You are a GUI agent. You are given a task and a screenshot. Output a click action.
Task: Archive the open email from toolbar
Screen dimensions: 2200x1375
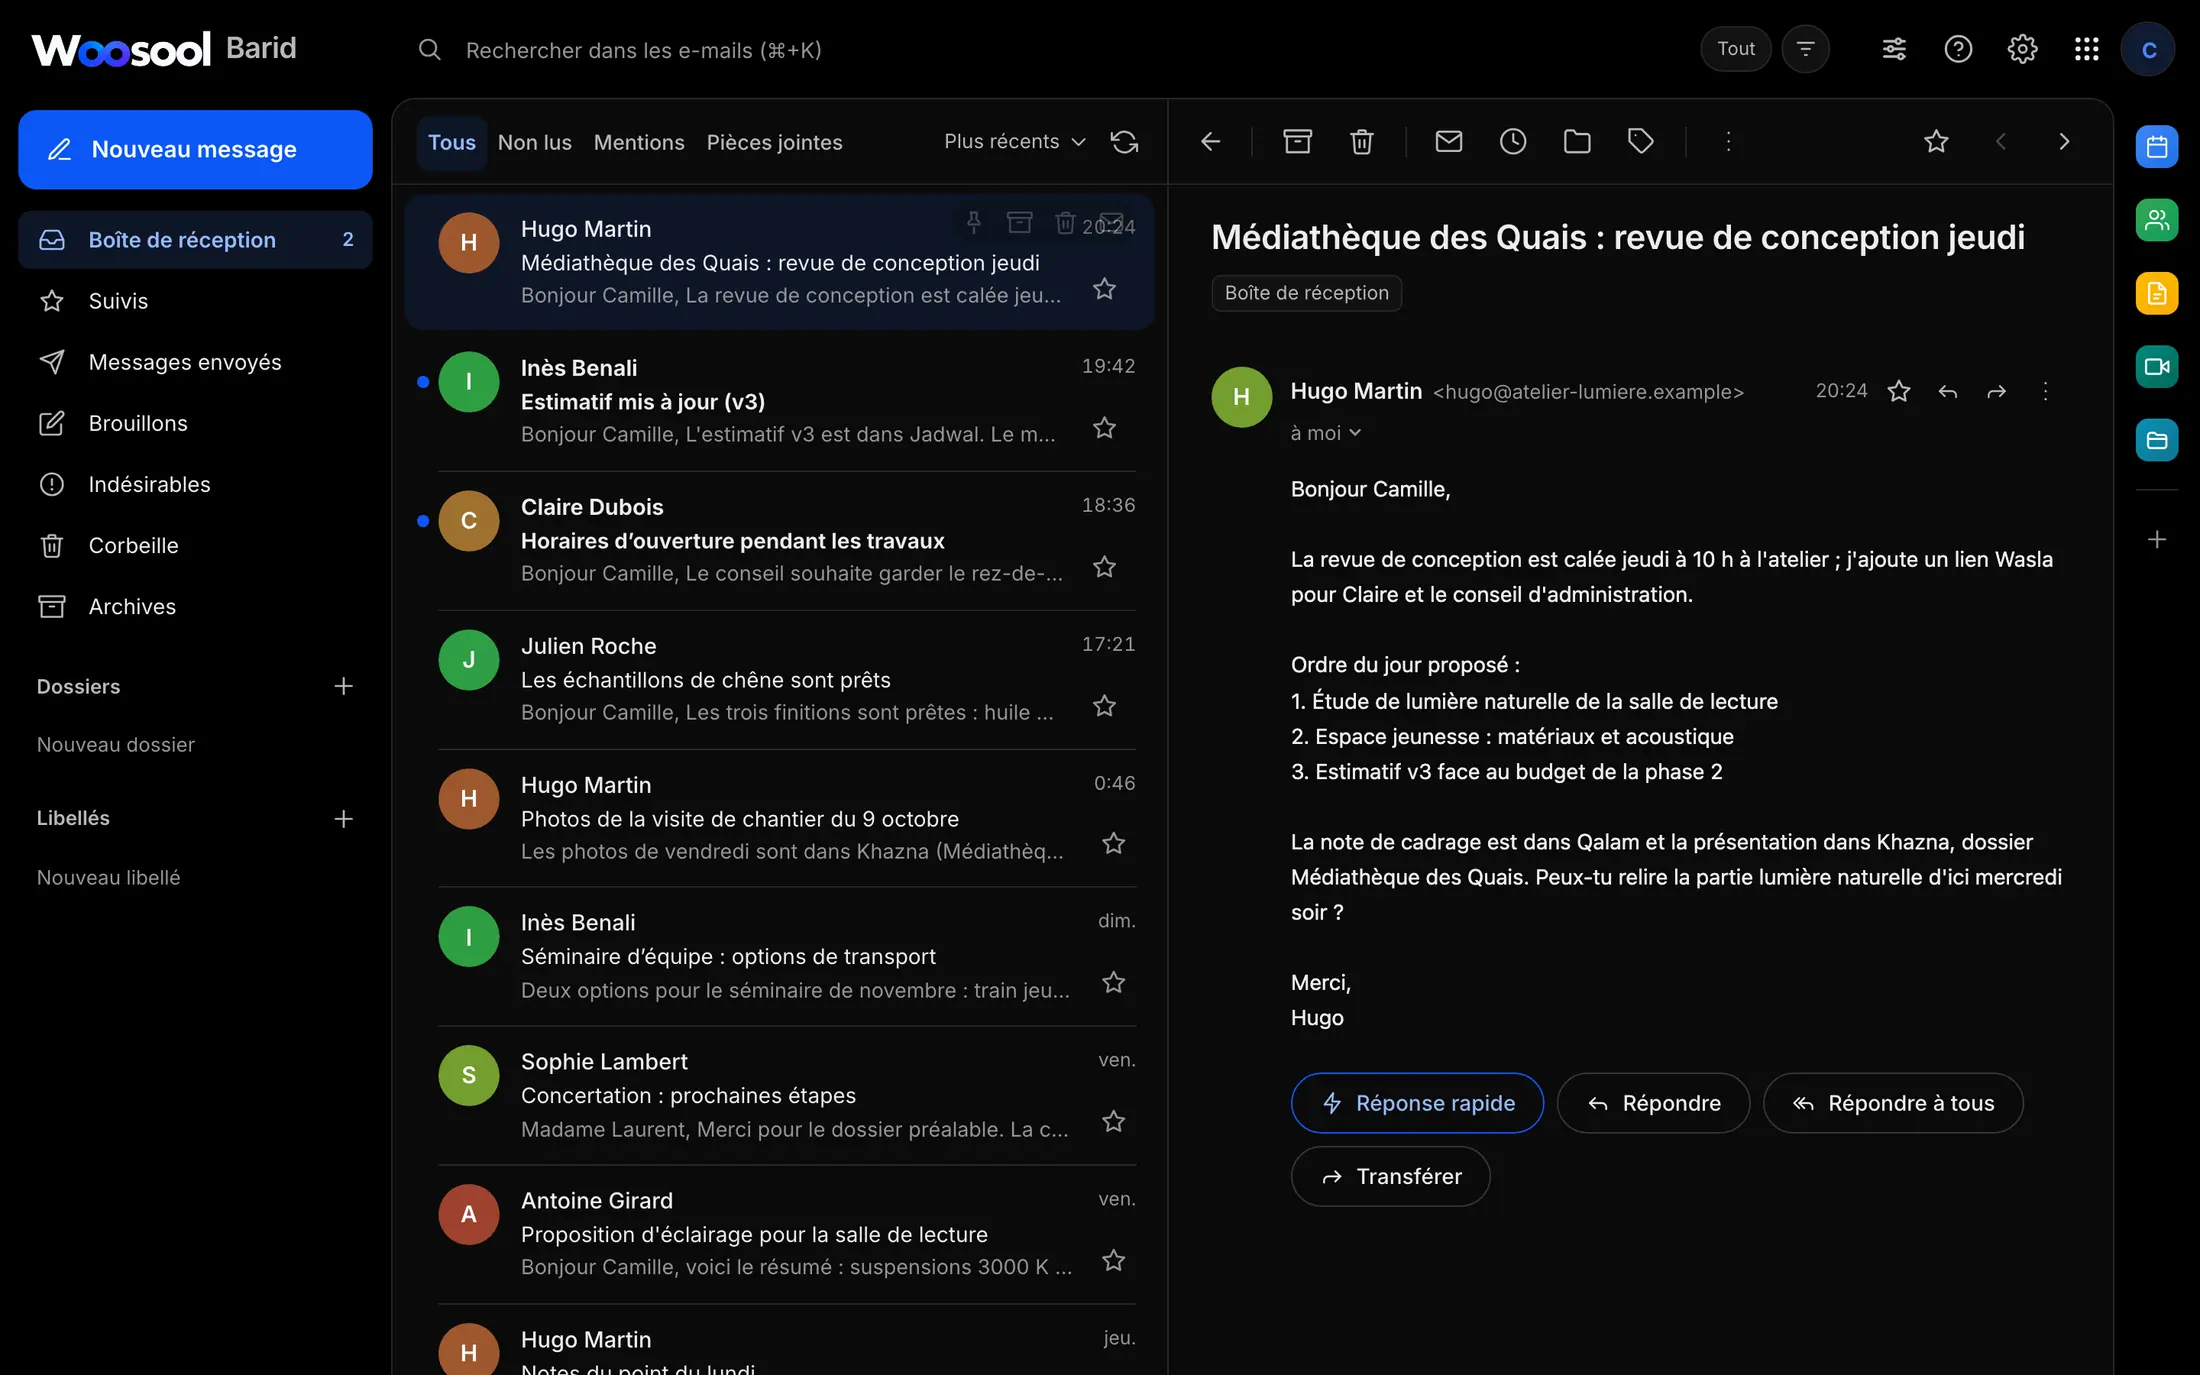(x=1297, y=142)
